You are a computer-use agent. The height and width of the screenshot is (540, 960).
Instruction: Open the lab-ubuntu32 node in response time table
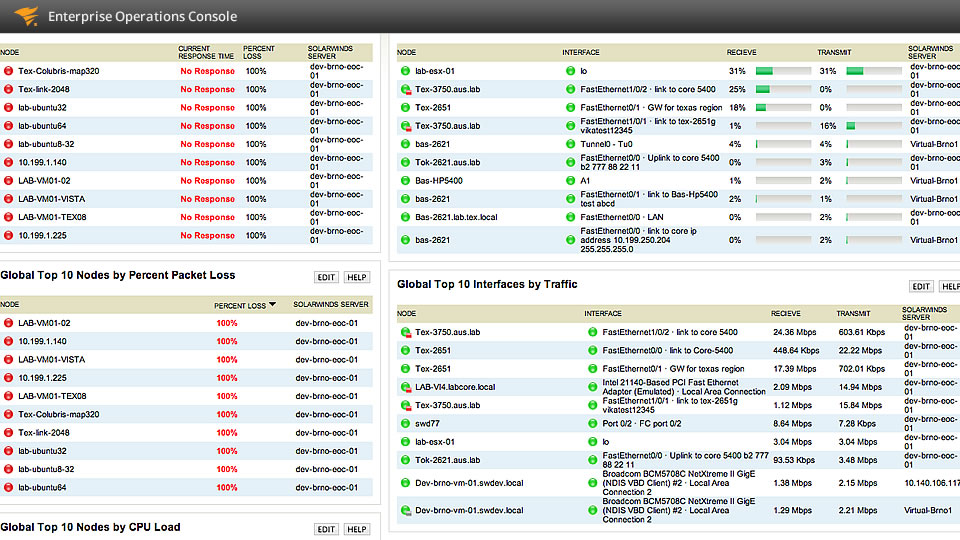42,108
